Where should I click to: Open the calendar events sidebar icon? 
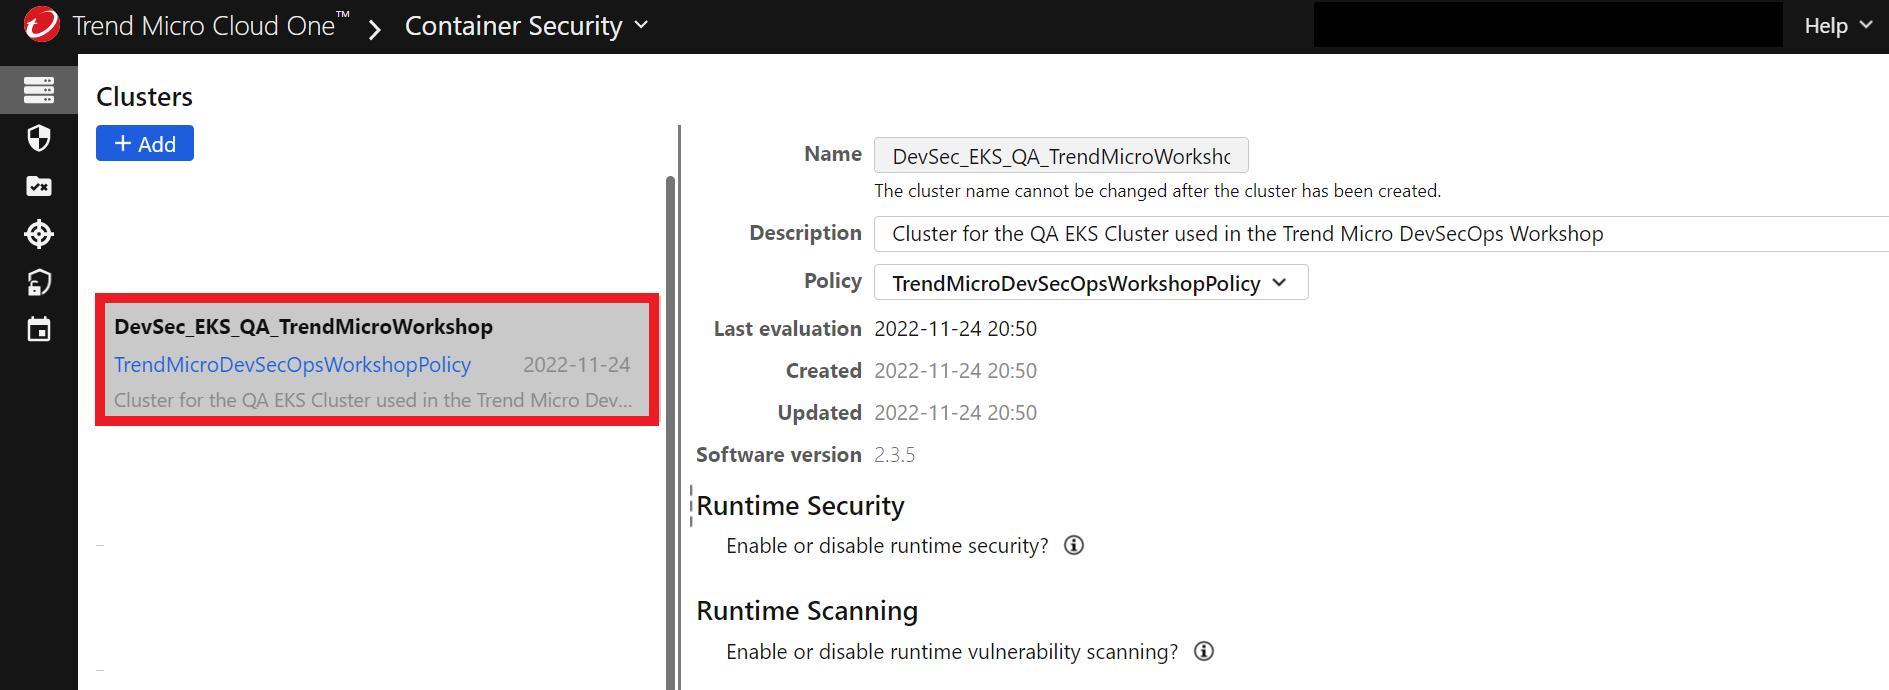pos(39,329)
